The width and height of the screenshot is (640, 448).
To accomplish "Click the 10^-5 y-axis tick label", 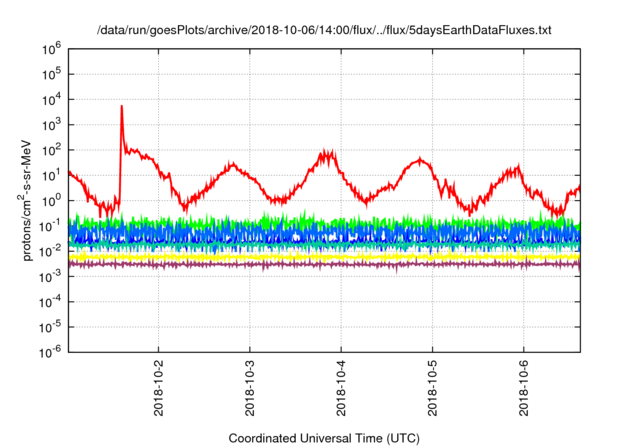I will [50, 327].
